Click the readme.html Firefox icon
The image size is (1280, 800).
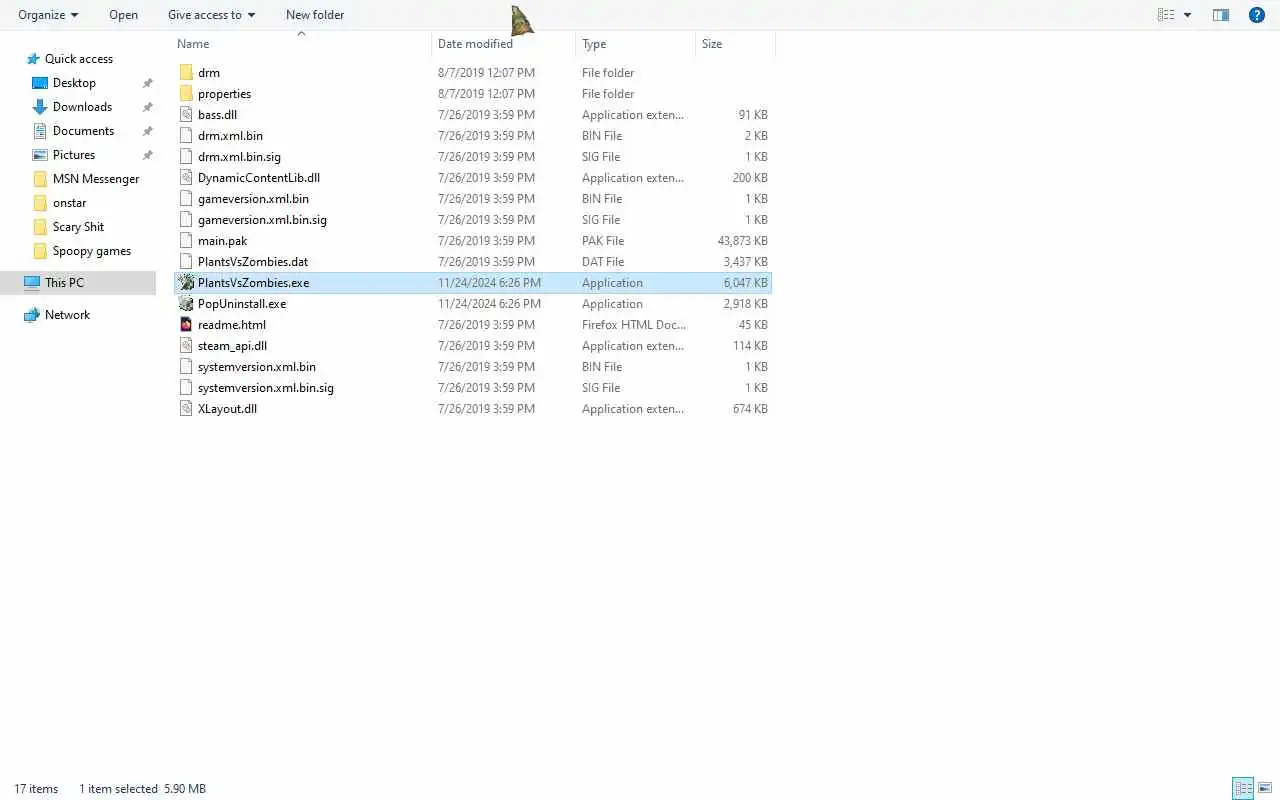click(186, 325)
